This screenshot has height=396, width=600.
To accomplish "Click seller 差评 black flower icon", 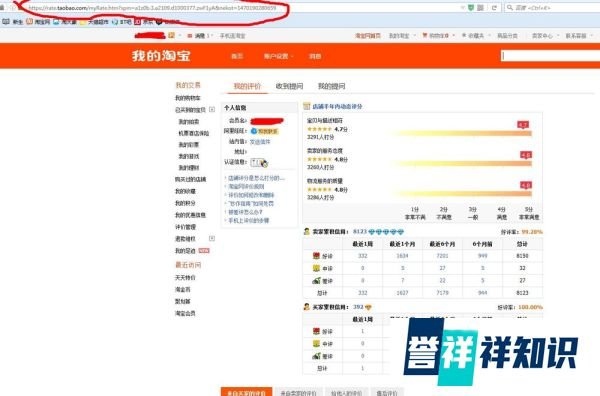I will click(x=316, y=280).
